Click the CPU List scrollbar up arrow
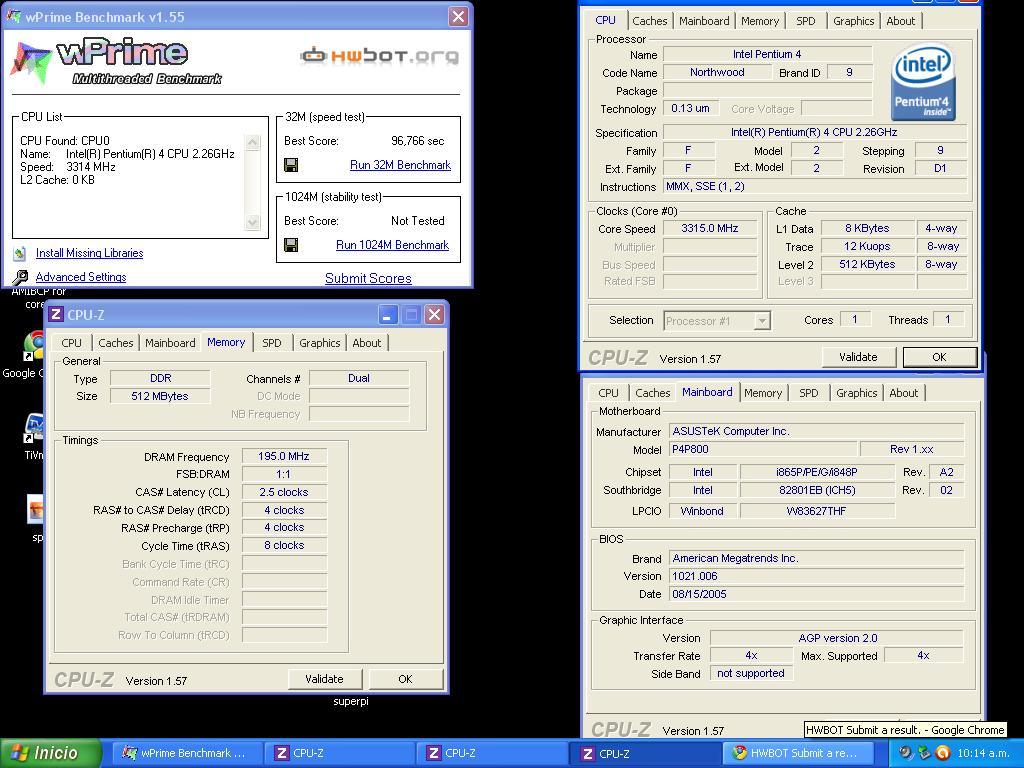The width and height of the screenshot is (1024, 768). [253, 142]
